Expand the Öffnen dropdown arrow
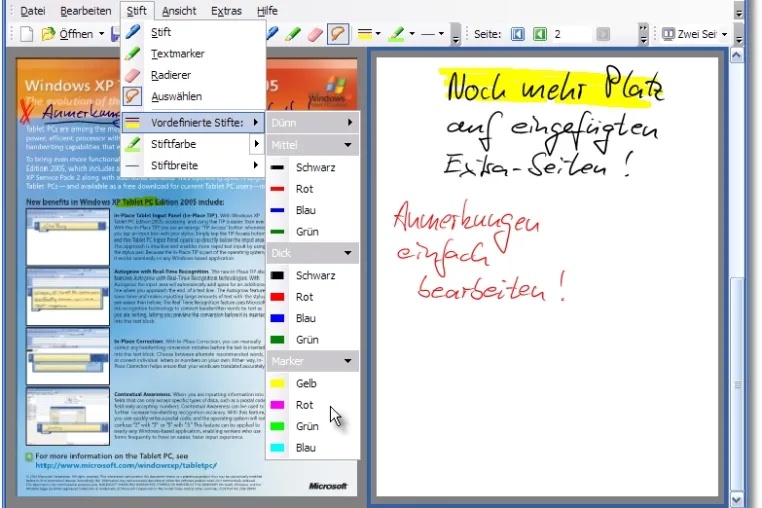The image size is (762, 508). pyautogui.click(x=102, y=34)
